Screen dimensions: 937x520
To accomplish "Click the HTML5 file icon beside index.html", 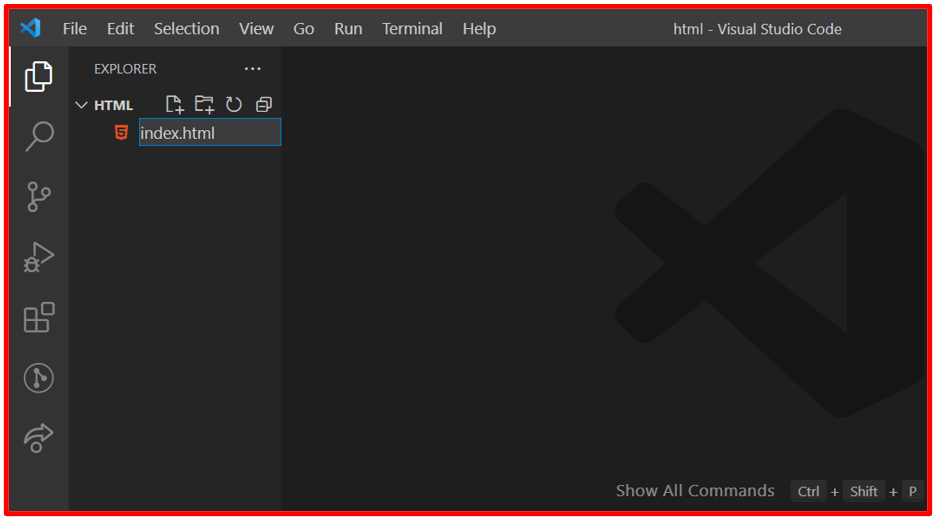I will (x=121, y=132).
